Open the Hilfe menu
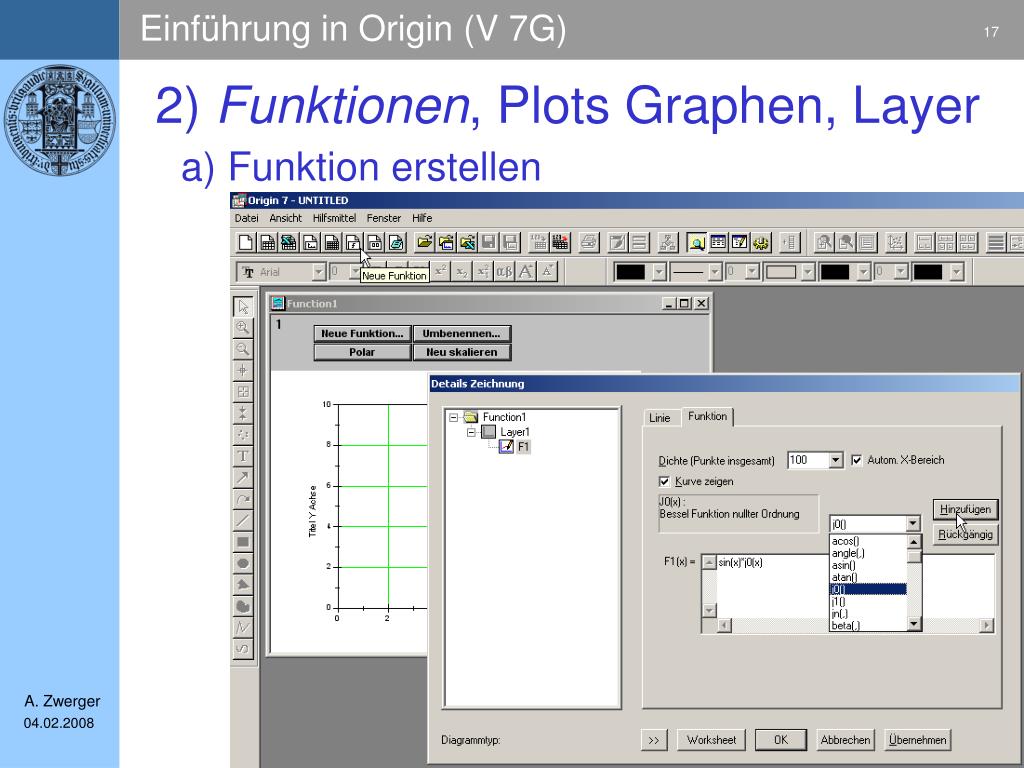This screenshot has width=1024, height=768. [422, 218]
